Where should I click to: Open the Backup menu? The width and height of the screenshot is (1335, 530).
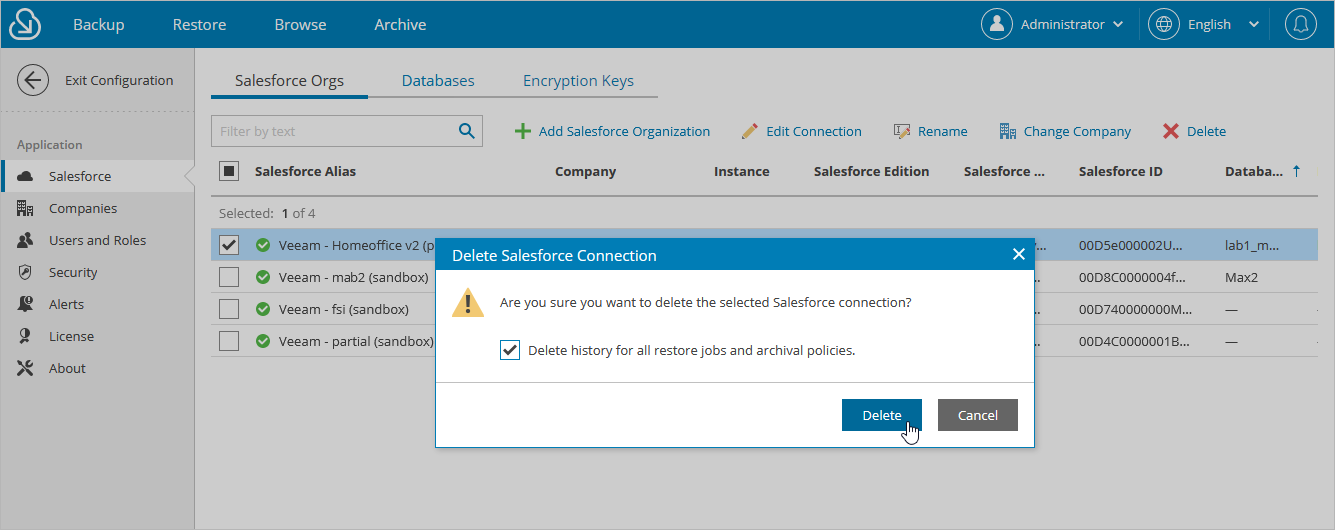[x=99, y=24]
